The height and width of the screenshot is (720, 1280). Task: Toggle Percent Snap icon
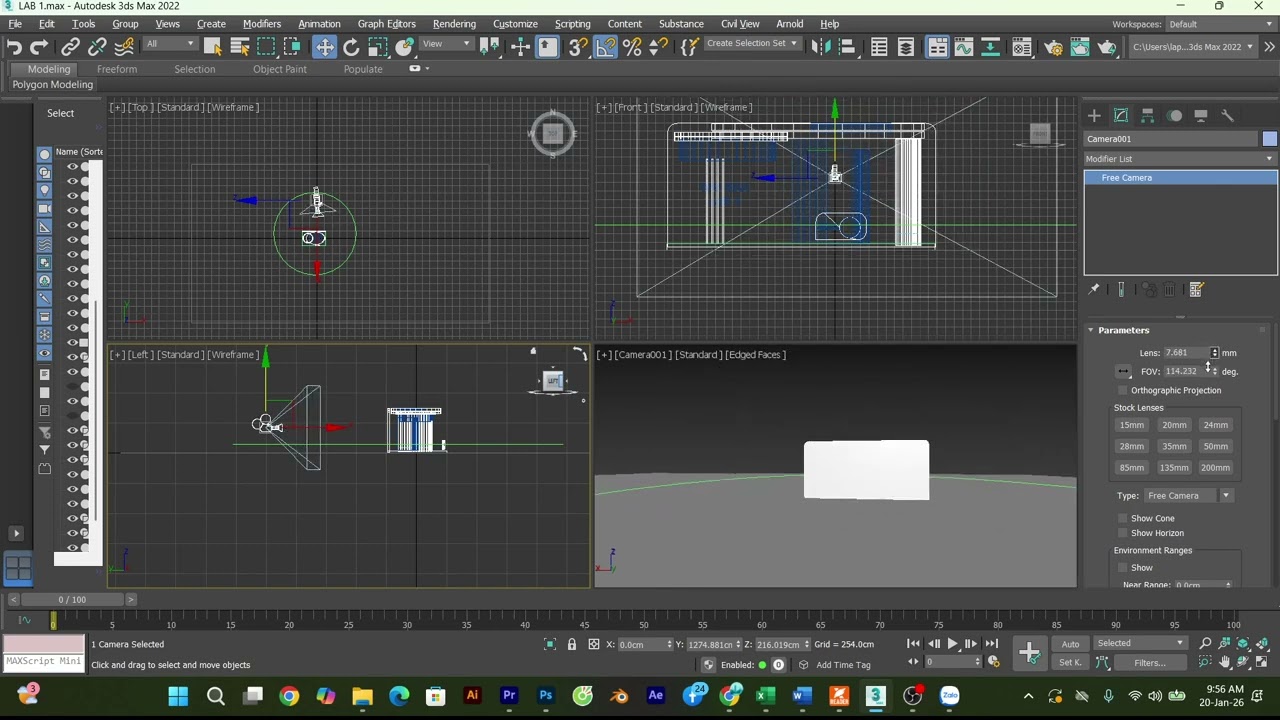point(632,47)
